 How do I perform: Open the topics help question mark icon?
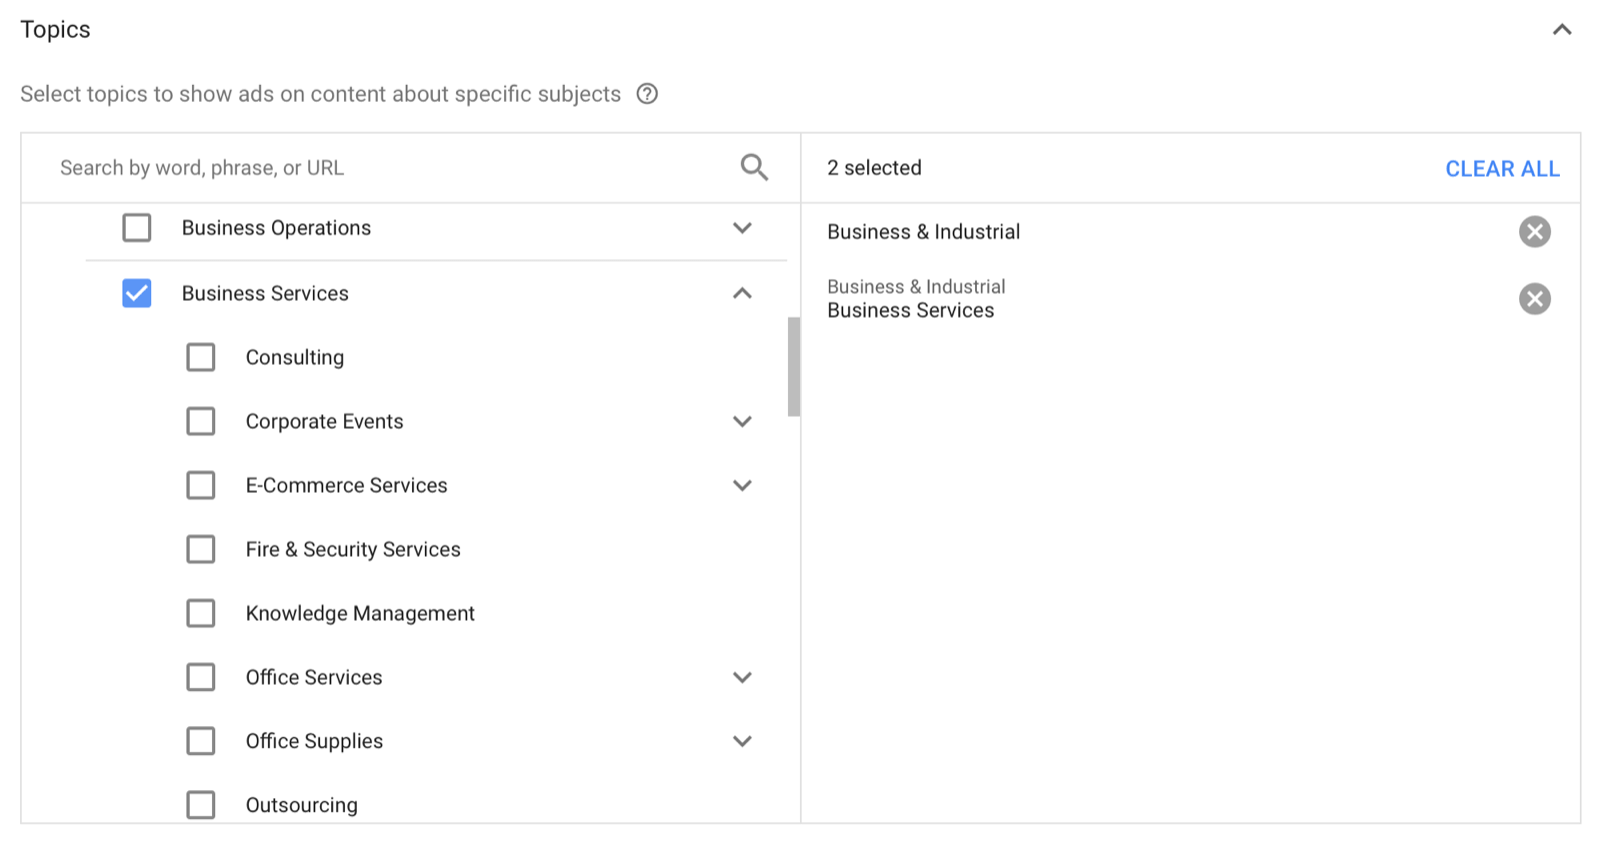coord(647,94)
